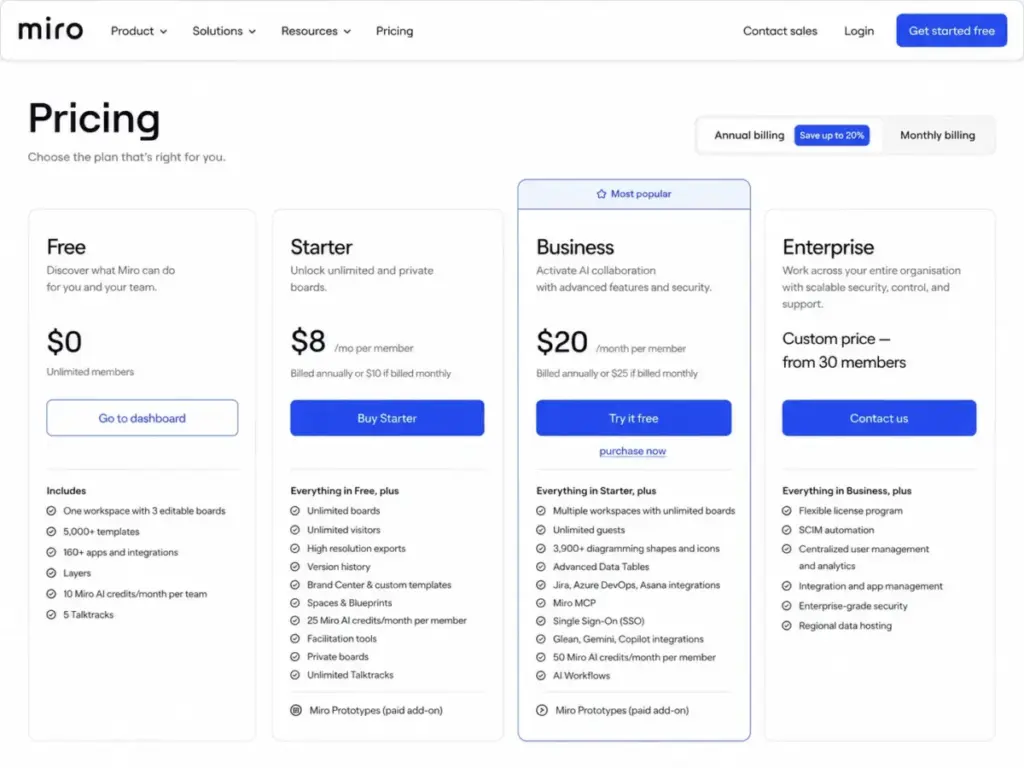Click '160+ apps and integrations' text

[x=120, y=552]
